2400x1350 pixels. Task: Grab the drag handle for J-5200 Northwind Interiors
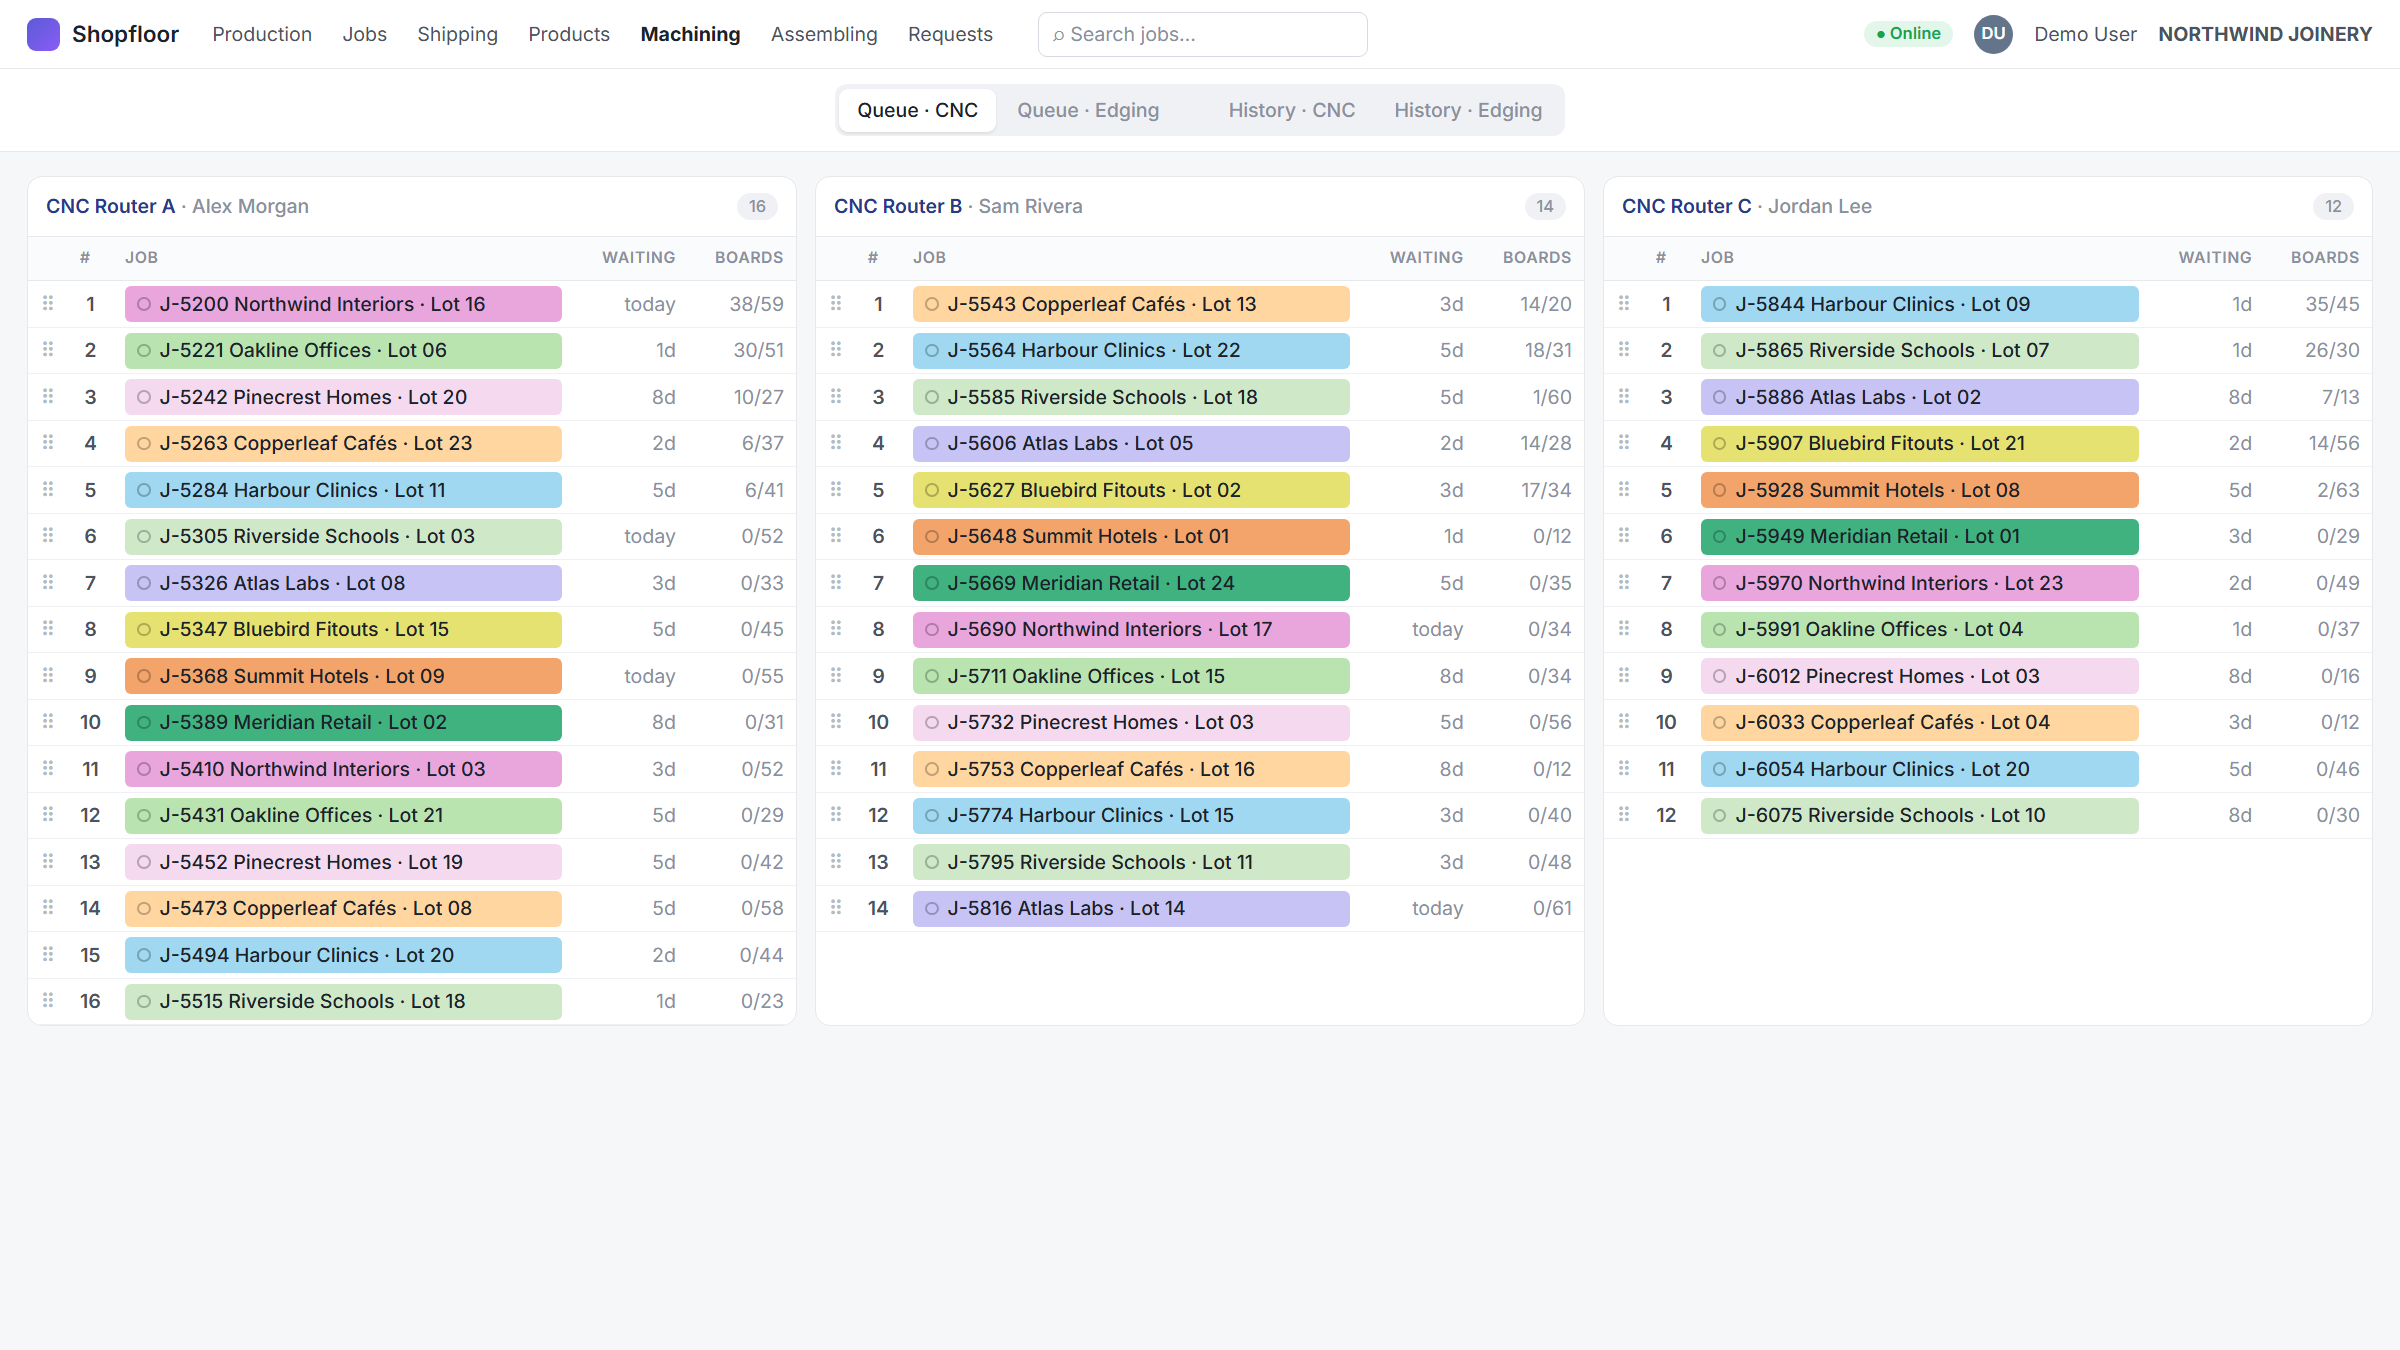(48, 303)
